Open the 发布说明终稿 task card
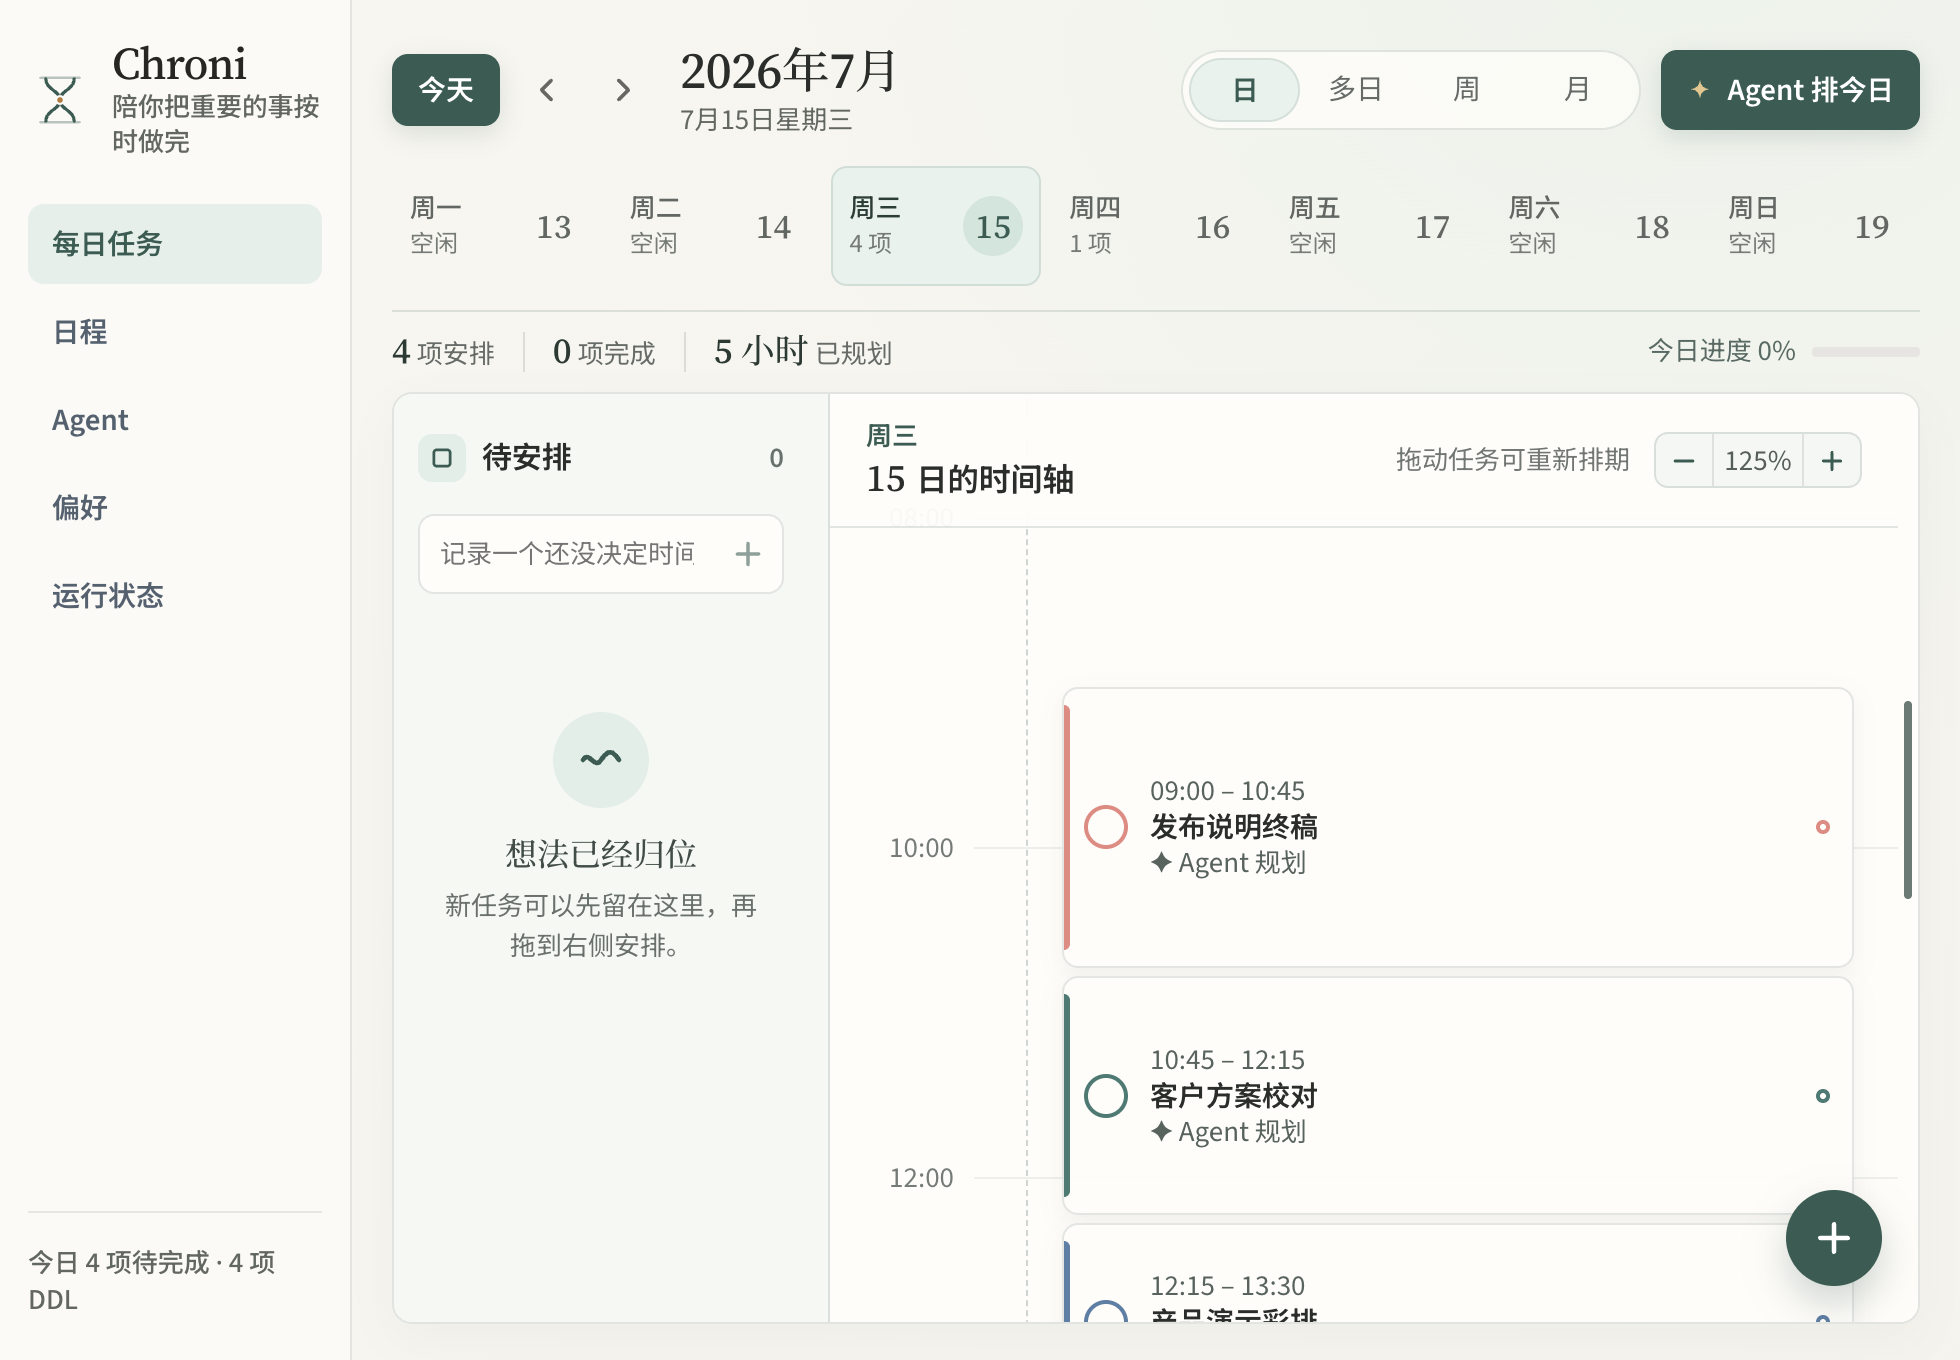The image size is (1960, 1360). [x=1458, y=827]
